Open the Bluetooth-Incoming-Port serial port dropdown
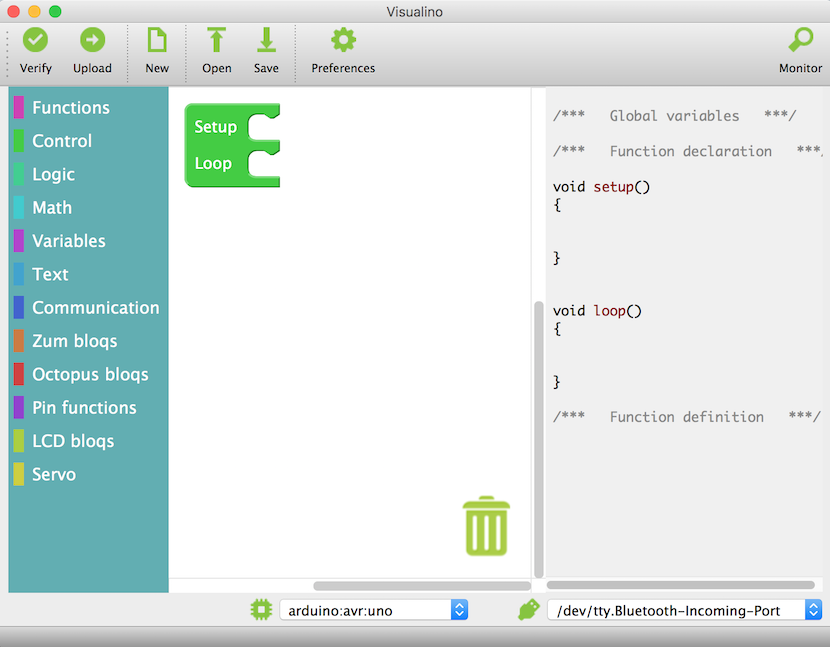830x647 pixels. point(684,610)
